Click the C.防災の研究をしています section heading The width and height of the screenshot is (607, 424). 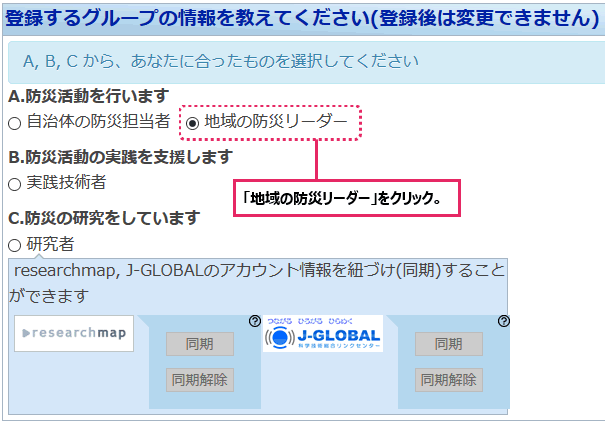click(x=104, y=218)
